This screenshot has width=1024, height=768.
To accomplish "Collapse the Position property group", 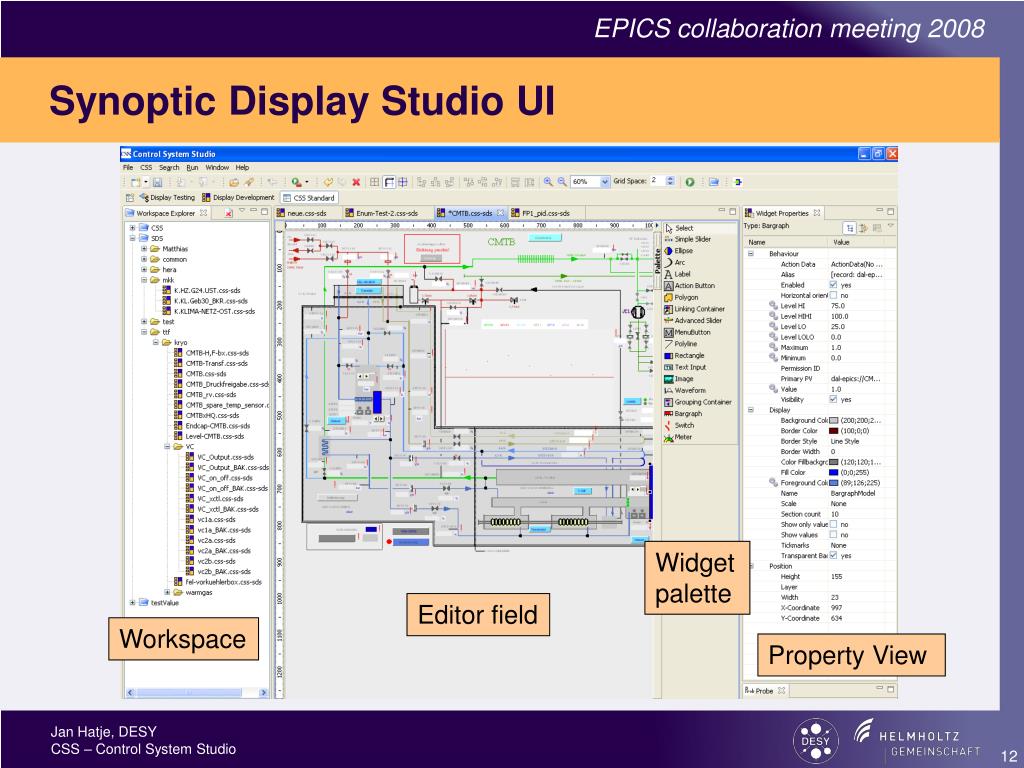I will 751,566.
